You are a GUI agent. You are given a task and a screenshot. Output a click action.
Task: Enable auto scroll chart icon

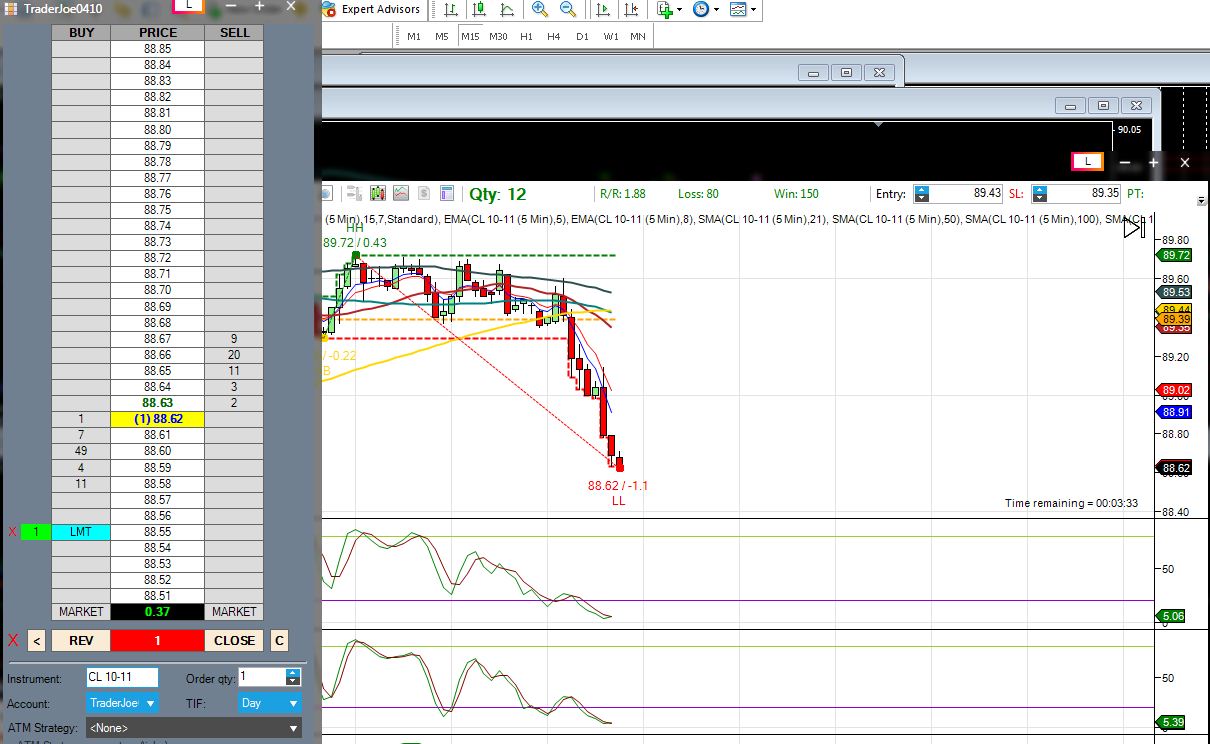click(603, 9)
